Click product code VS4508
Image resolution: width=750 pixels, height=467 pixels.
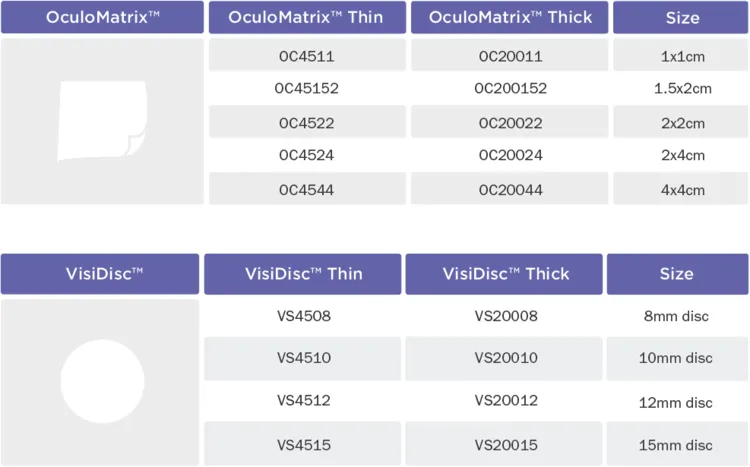tap(303, 316)
